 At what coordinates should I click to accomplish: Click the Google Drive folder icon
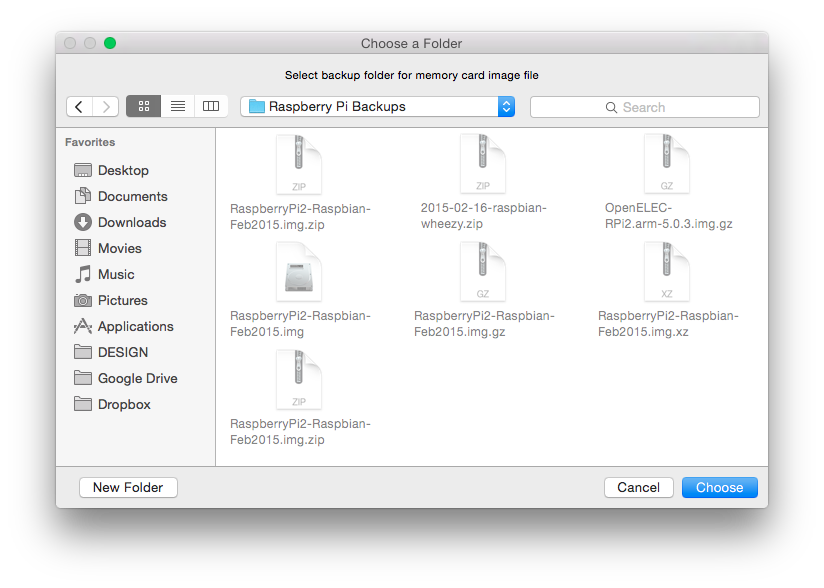click(83, 378)
